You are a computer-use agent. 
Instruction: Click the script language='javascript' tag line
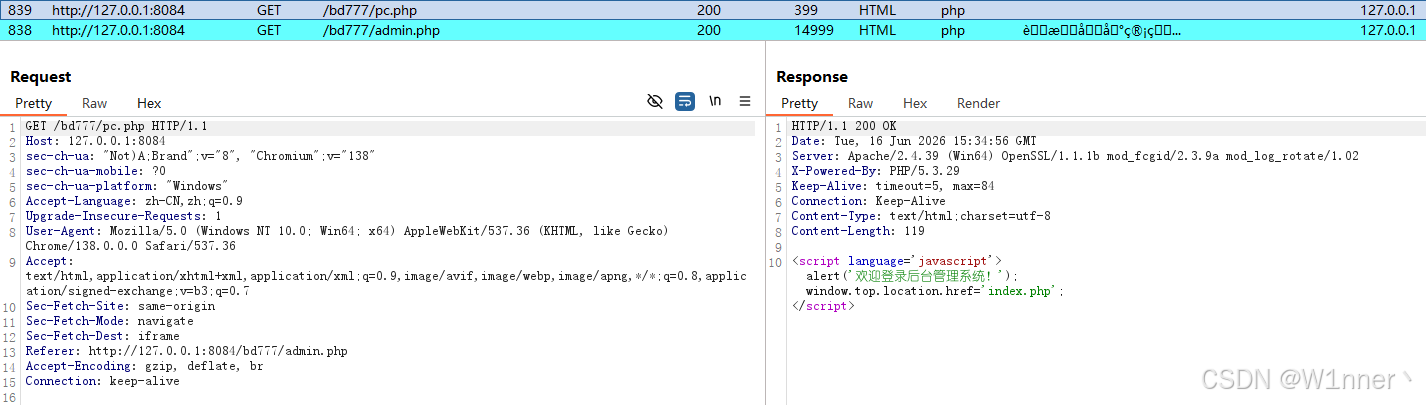(x=896, y=262)
